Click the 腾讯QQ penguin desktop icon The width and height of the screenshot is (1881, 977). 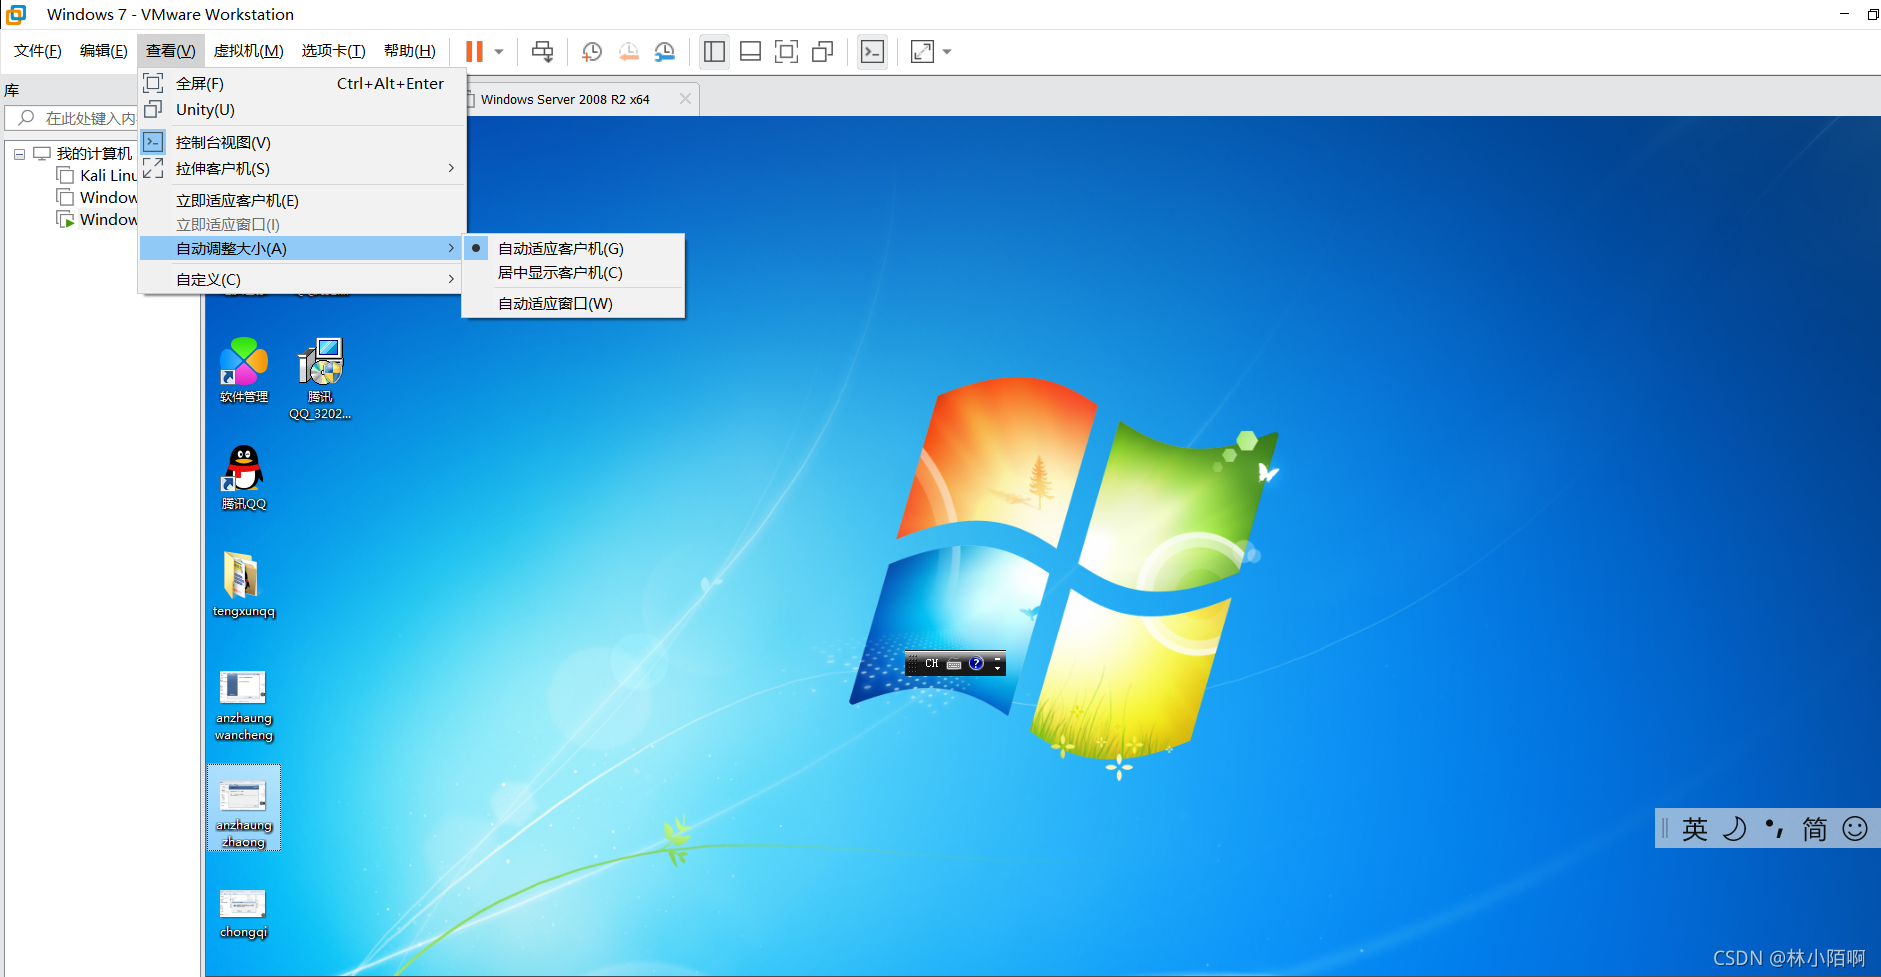pyautogui.click(x=244, y=478)
